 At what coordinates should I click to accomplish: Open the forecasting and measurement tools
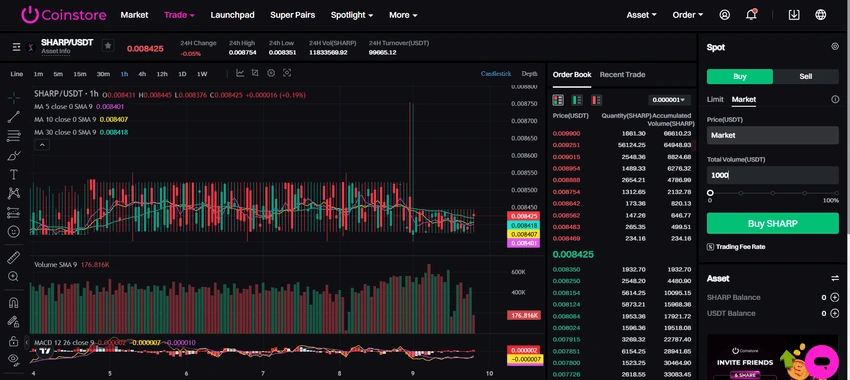pos(14,212)
